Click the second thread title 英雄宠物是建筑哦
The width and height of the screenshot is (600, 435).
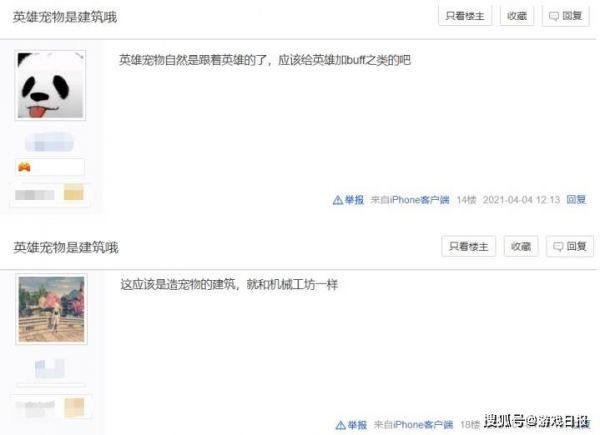coord(66,248)
